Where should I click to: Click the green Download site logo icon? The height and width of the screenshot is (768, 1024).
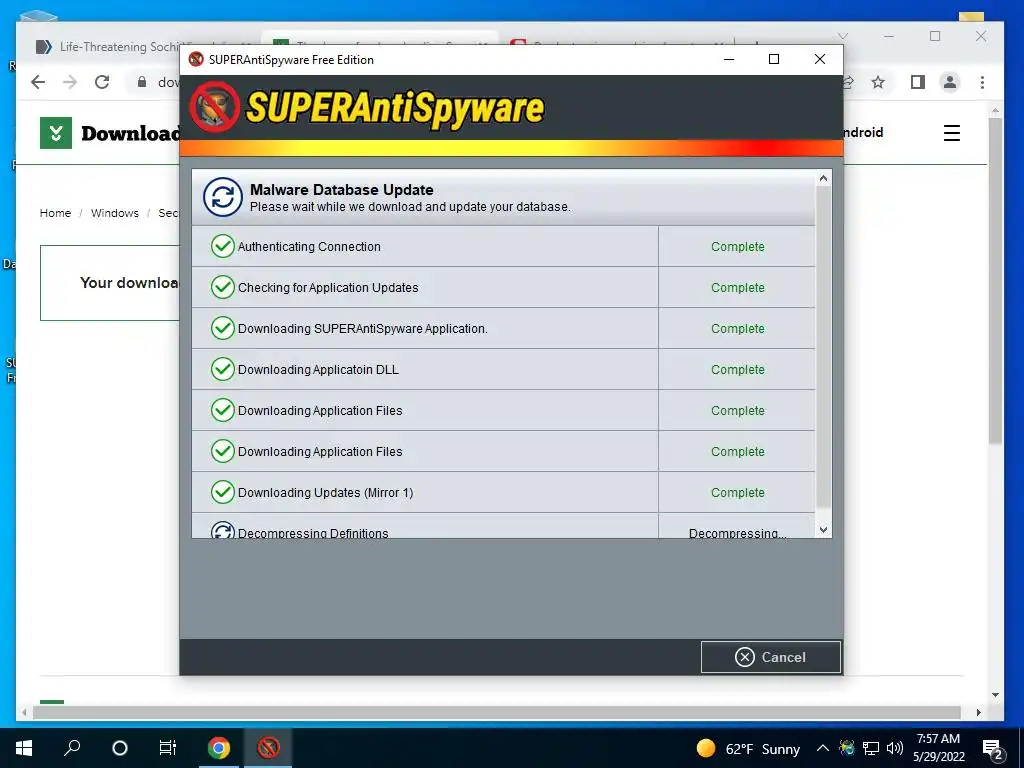[x=56, y=133]
